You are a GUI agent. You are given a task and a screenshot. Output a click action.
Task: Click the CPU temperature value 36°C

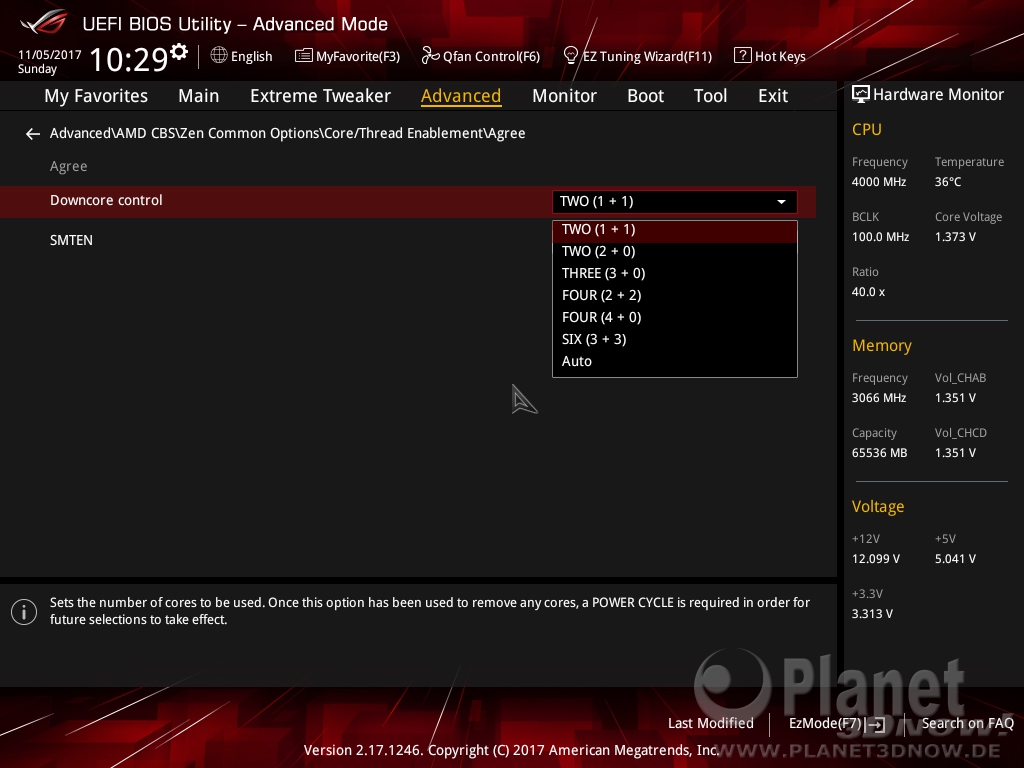tap(948, 182)
